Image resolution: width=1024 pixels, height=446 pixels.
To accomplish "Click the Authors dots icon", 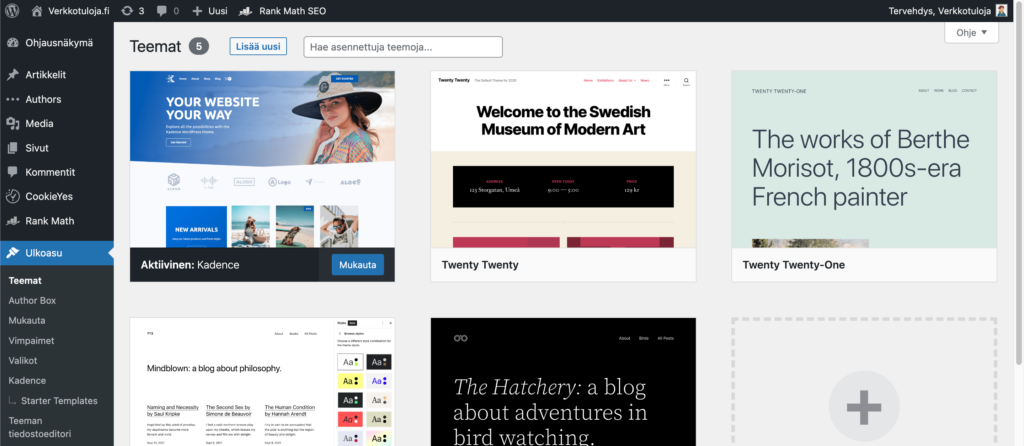I will [12, 99].
